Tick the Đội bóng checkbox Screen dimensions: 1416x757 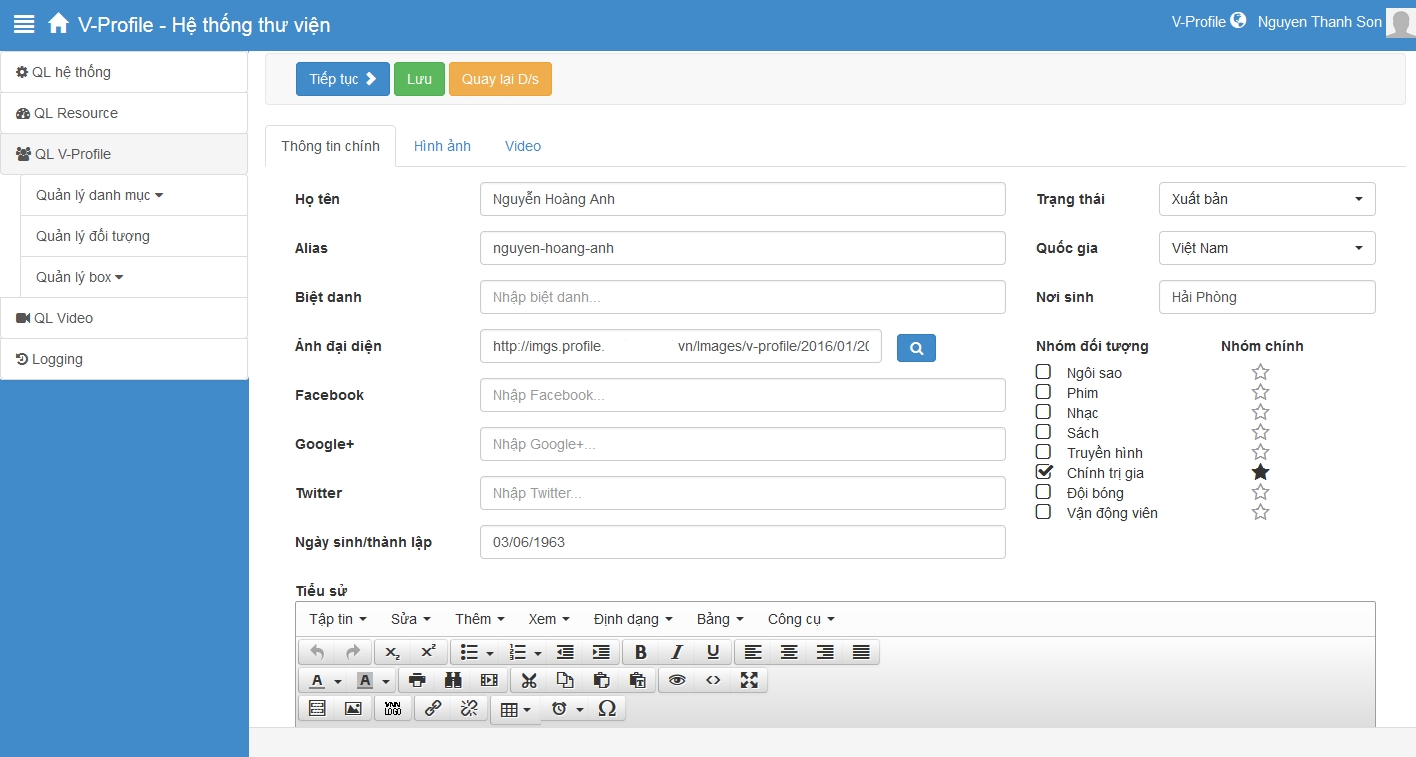(x=1043, y=492)
